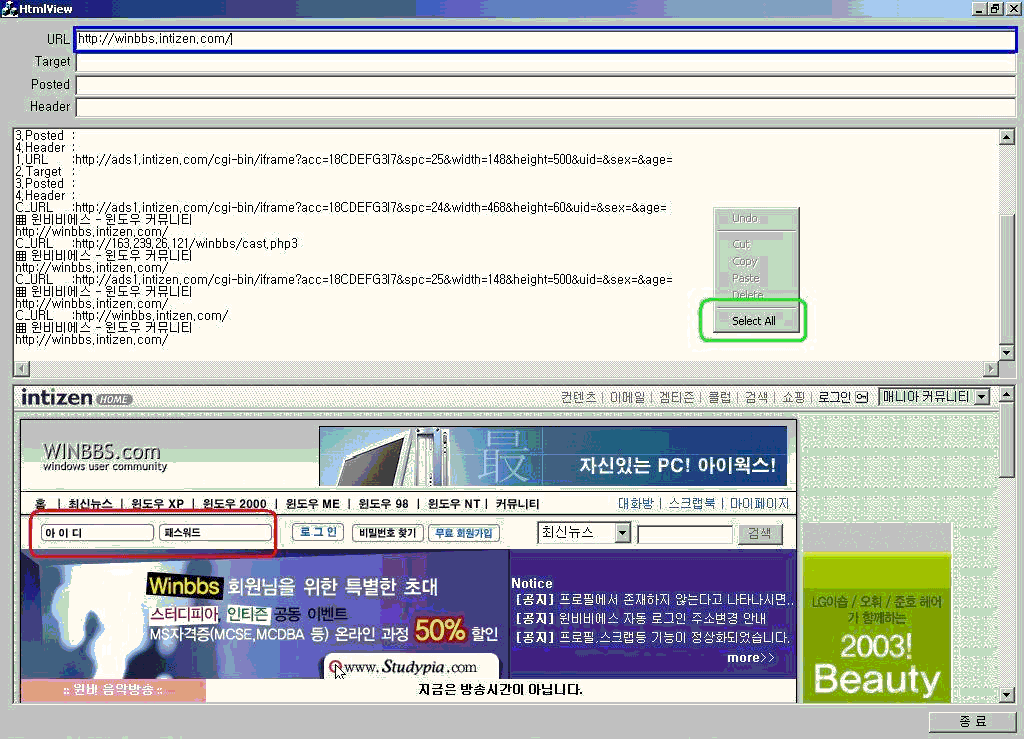Choose Select All from the context menu
Image resolution: width=1024 pixels, height=739 pixels.
754,321
